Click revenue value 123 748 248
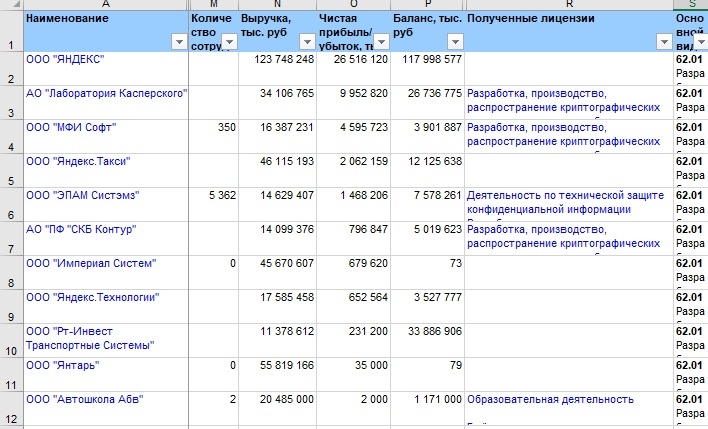The height and width of the screenshot is (429, 708). pyautogui.click(x=278, y=69)
